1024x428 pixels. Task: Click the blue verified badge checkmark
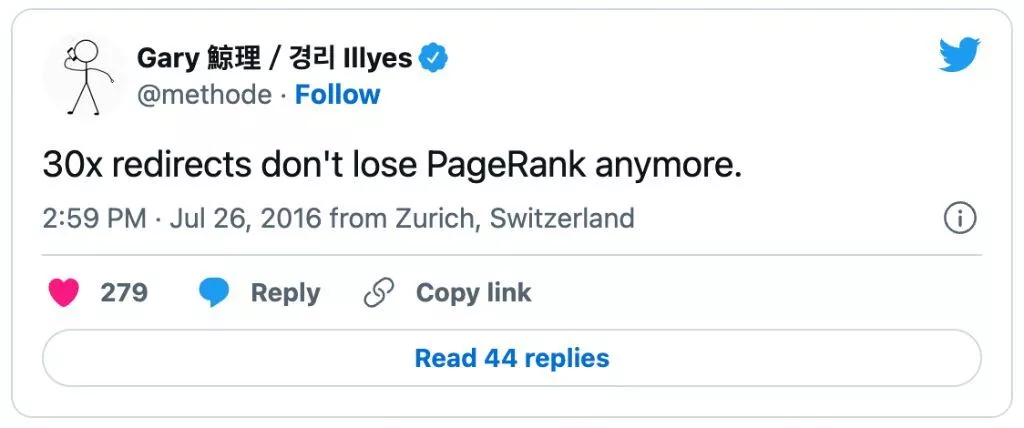(432, 59)
